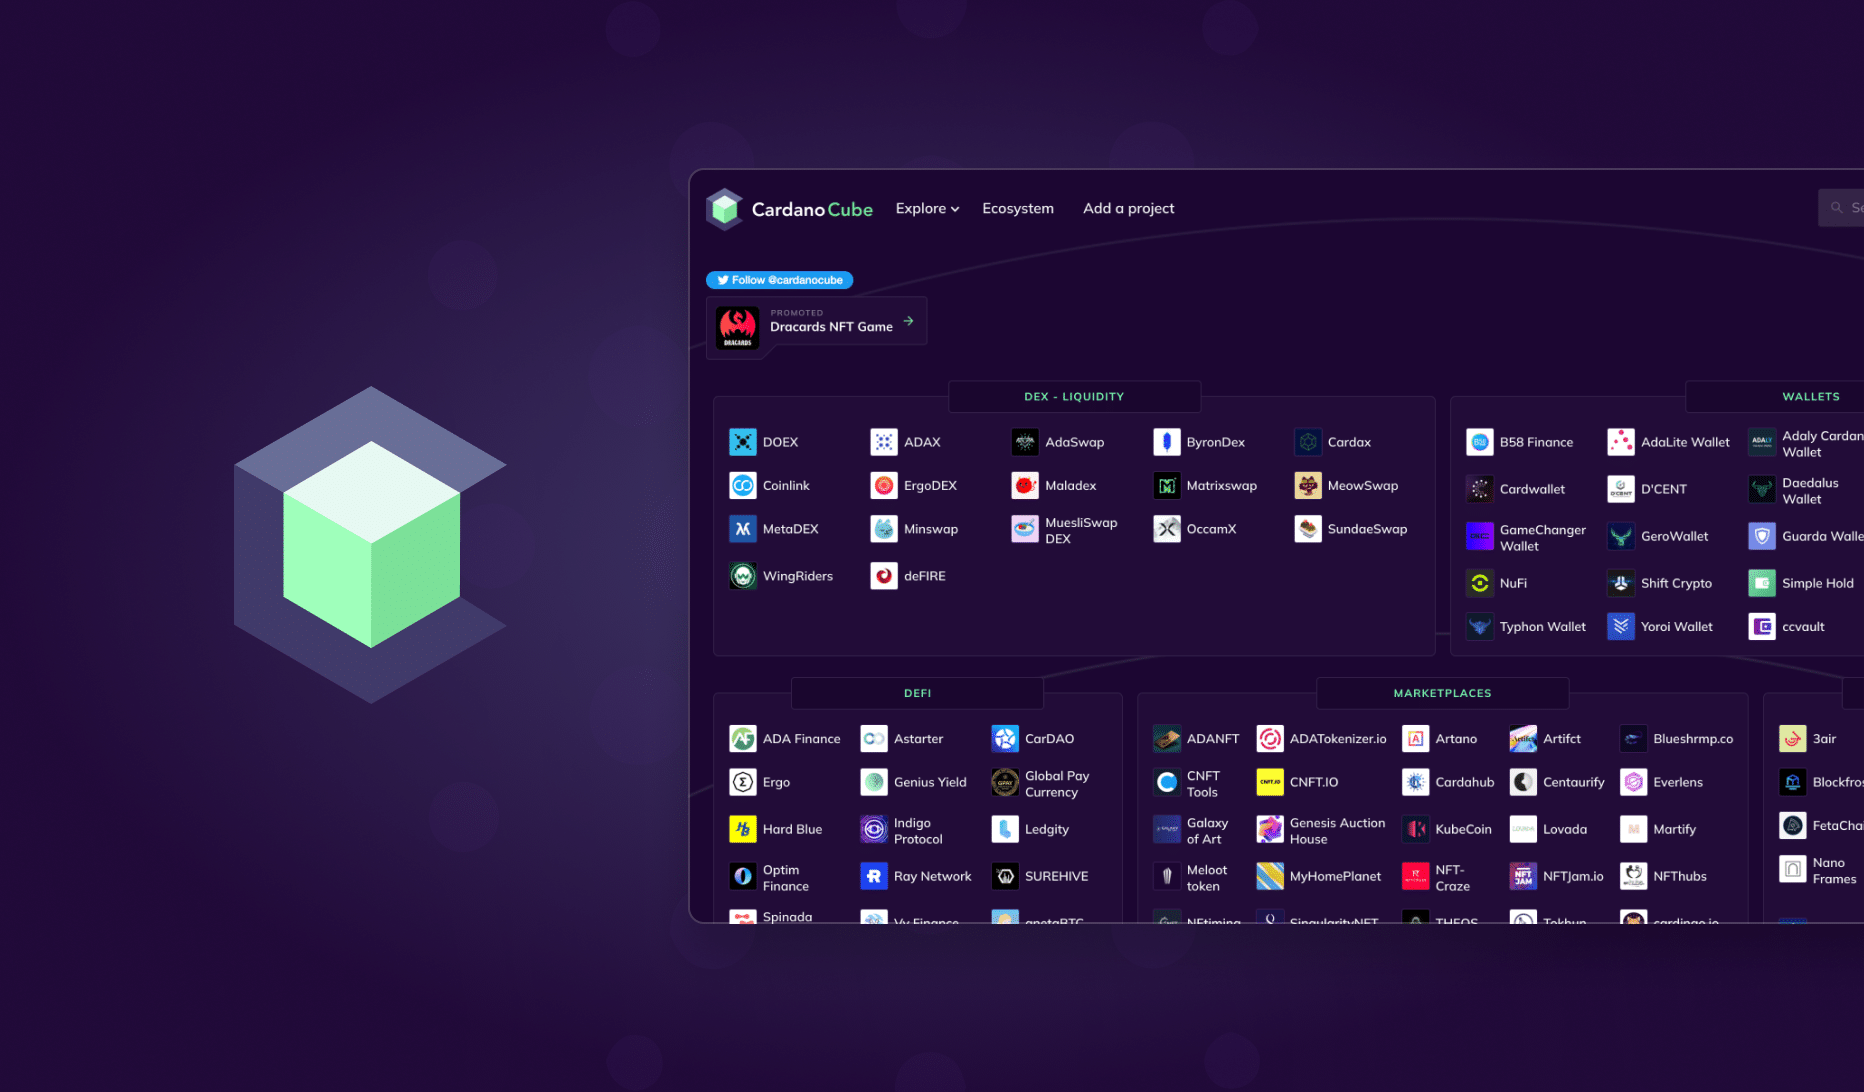Click the WingRiders icon
The width and height of the screenshot is (1864, 1092).
pyautogui.click(x=743, y=576)
